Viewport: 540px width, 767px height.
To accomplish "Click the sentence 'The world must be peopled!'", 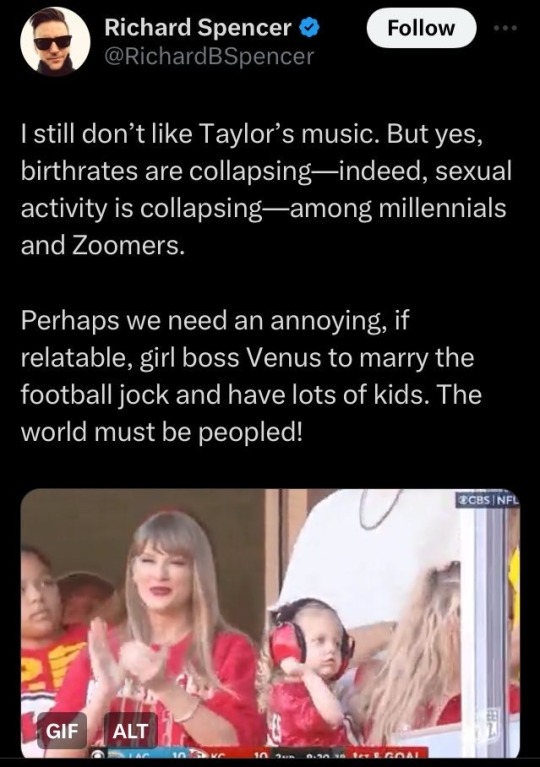I will 251,413.
